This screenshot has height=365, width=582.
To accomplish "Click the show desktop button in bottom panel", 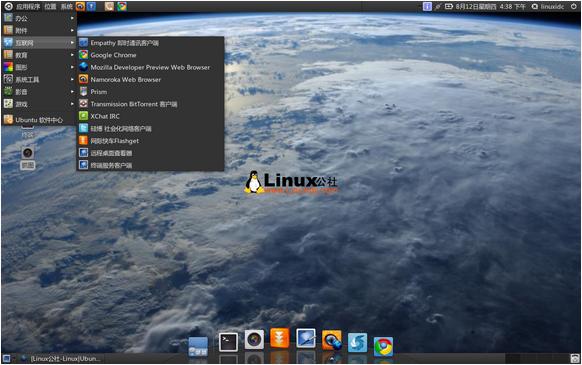I will (x=6, y=358).
